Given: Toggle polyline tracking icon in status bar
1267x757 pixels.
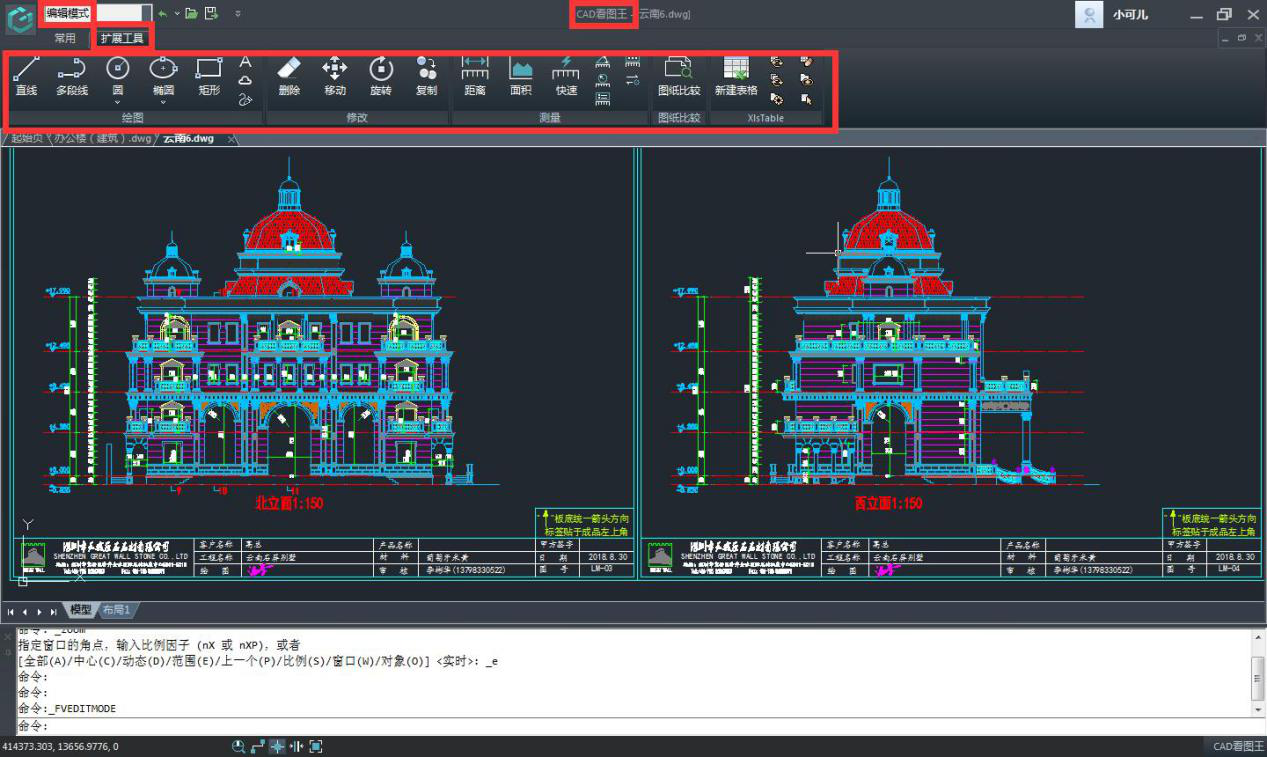Looking at the screenshot, I should 258,746.
